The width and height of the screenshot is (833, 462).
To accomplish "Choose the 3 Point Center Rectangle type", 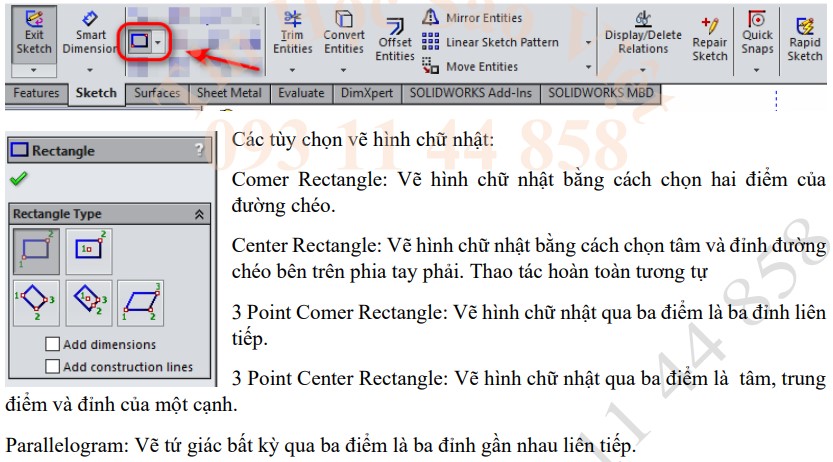I will (x=89, y=303).
